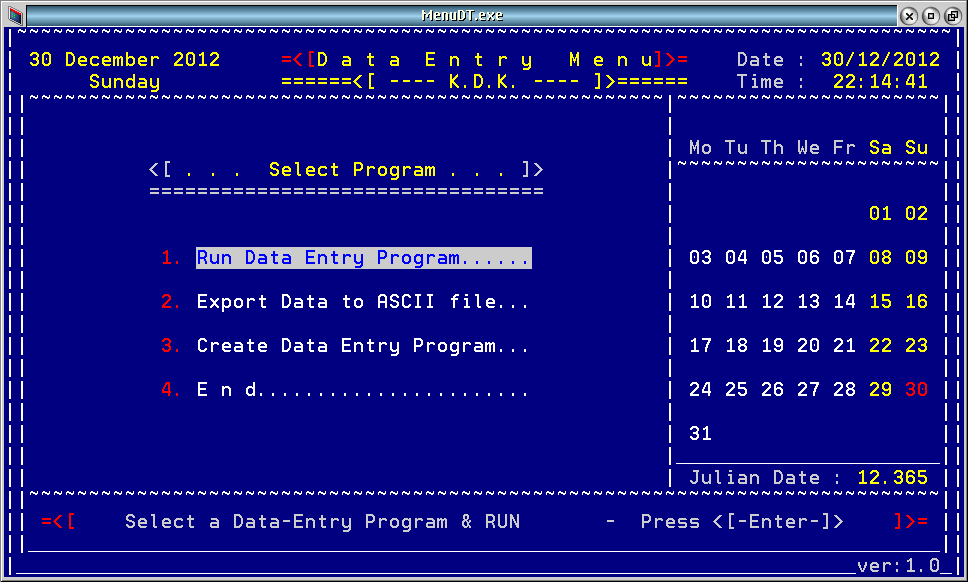Click the Press Enter prompt text
968x582 pixels.
742,522
